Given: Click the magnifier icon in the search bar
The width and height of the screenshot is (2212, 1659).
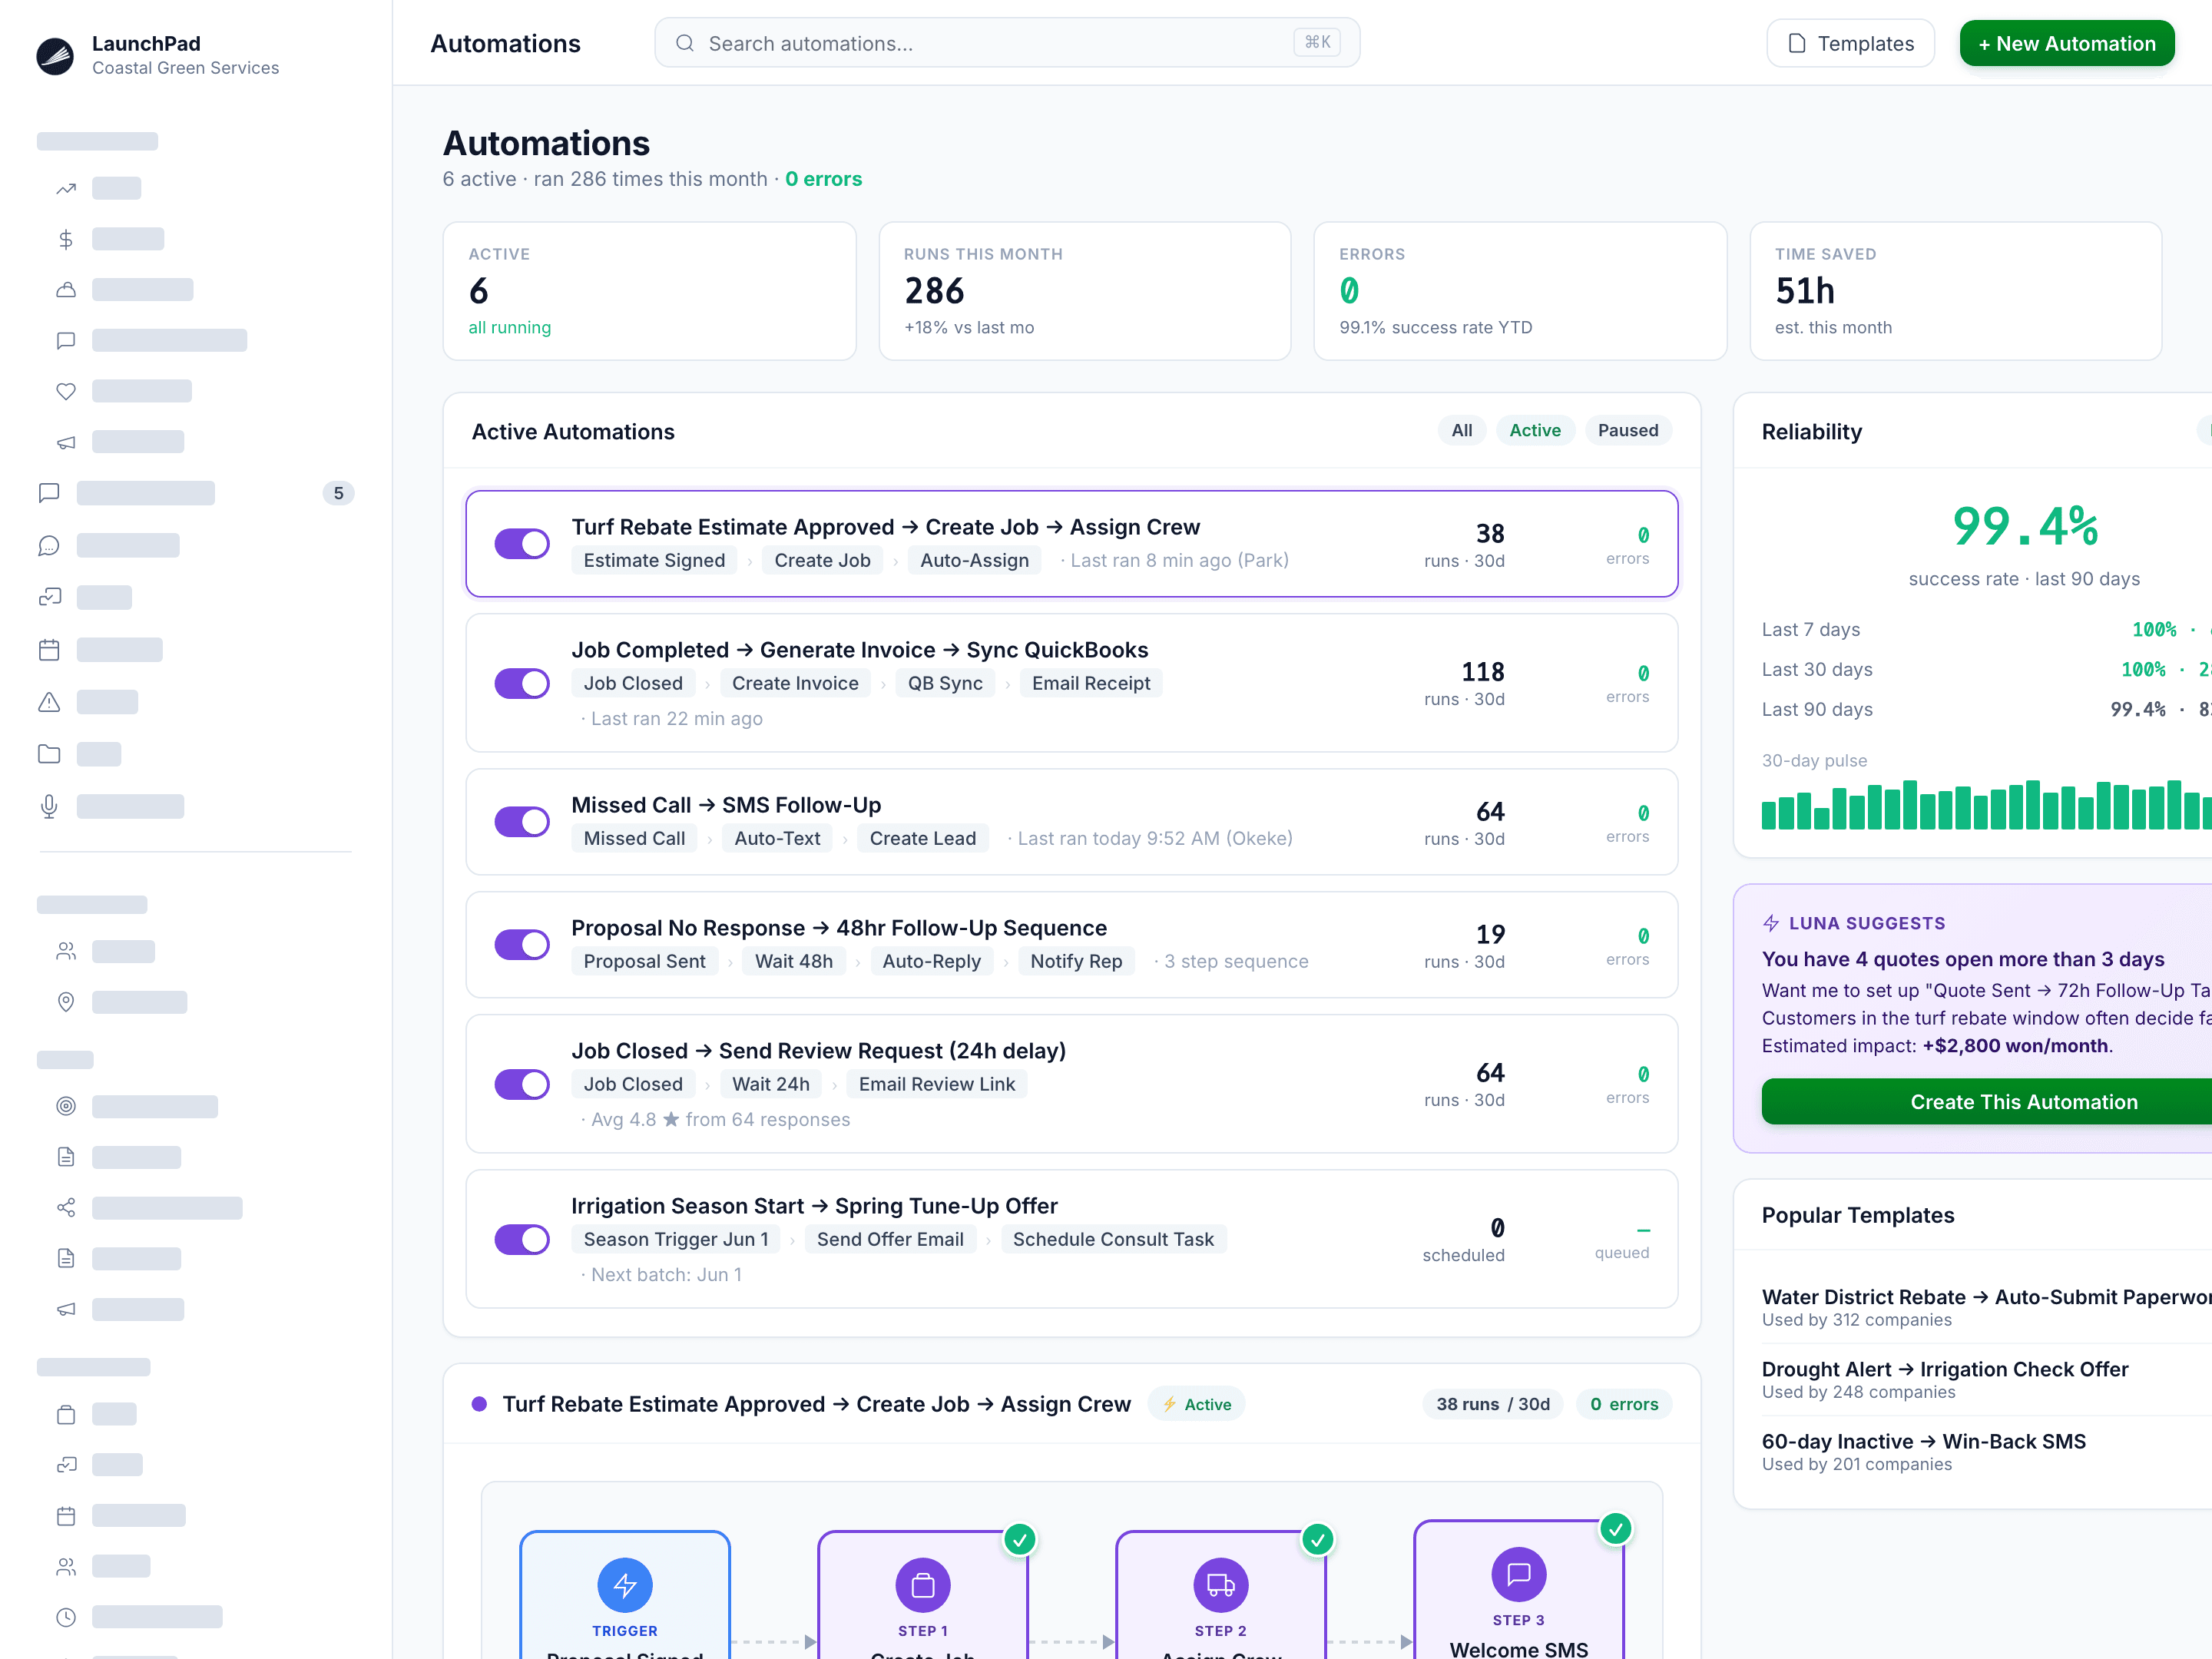Looking at the screenshot, I should [x=685, y=43].
